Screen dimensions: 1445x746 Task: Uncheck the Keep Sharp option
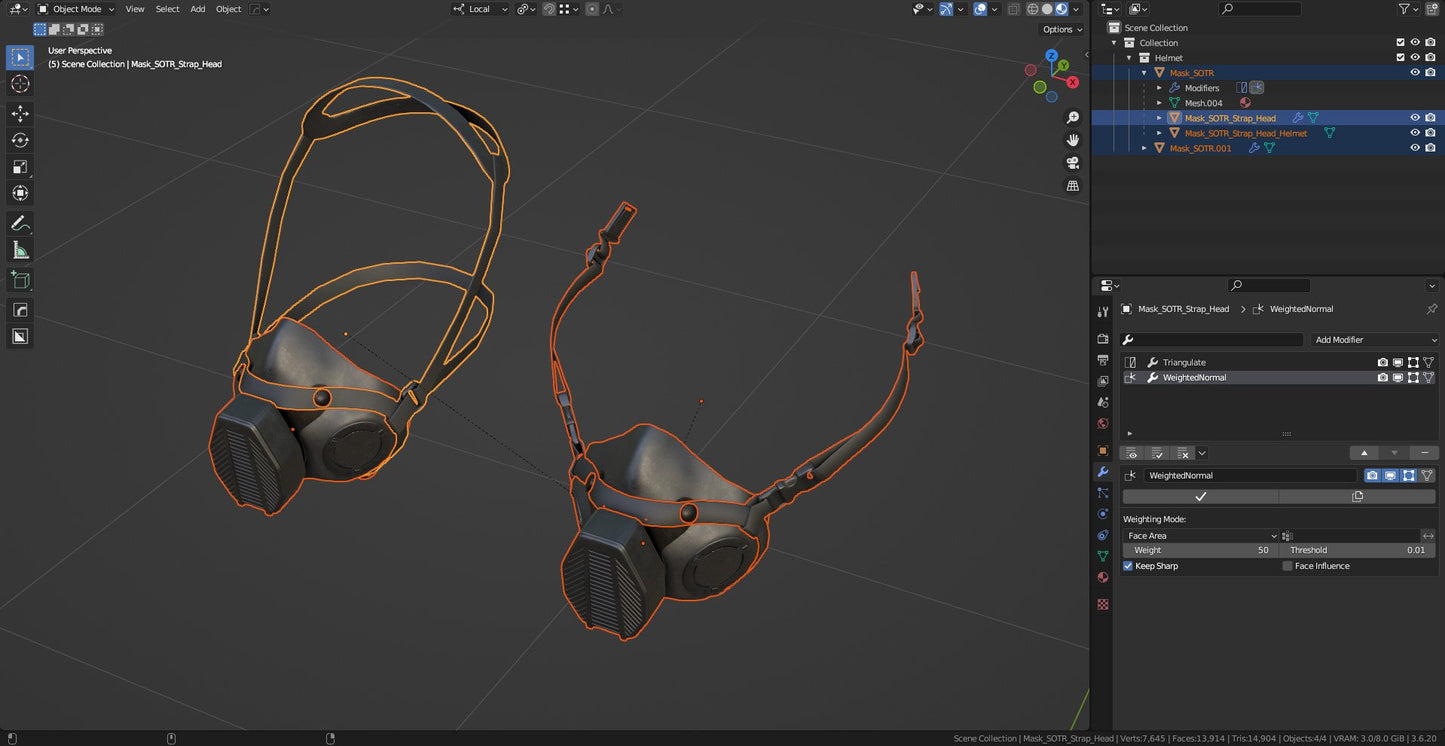tap(1129, 566)
